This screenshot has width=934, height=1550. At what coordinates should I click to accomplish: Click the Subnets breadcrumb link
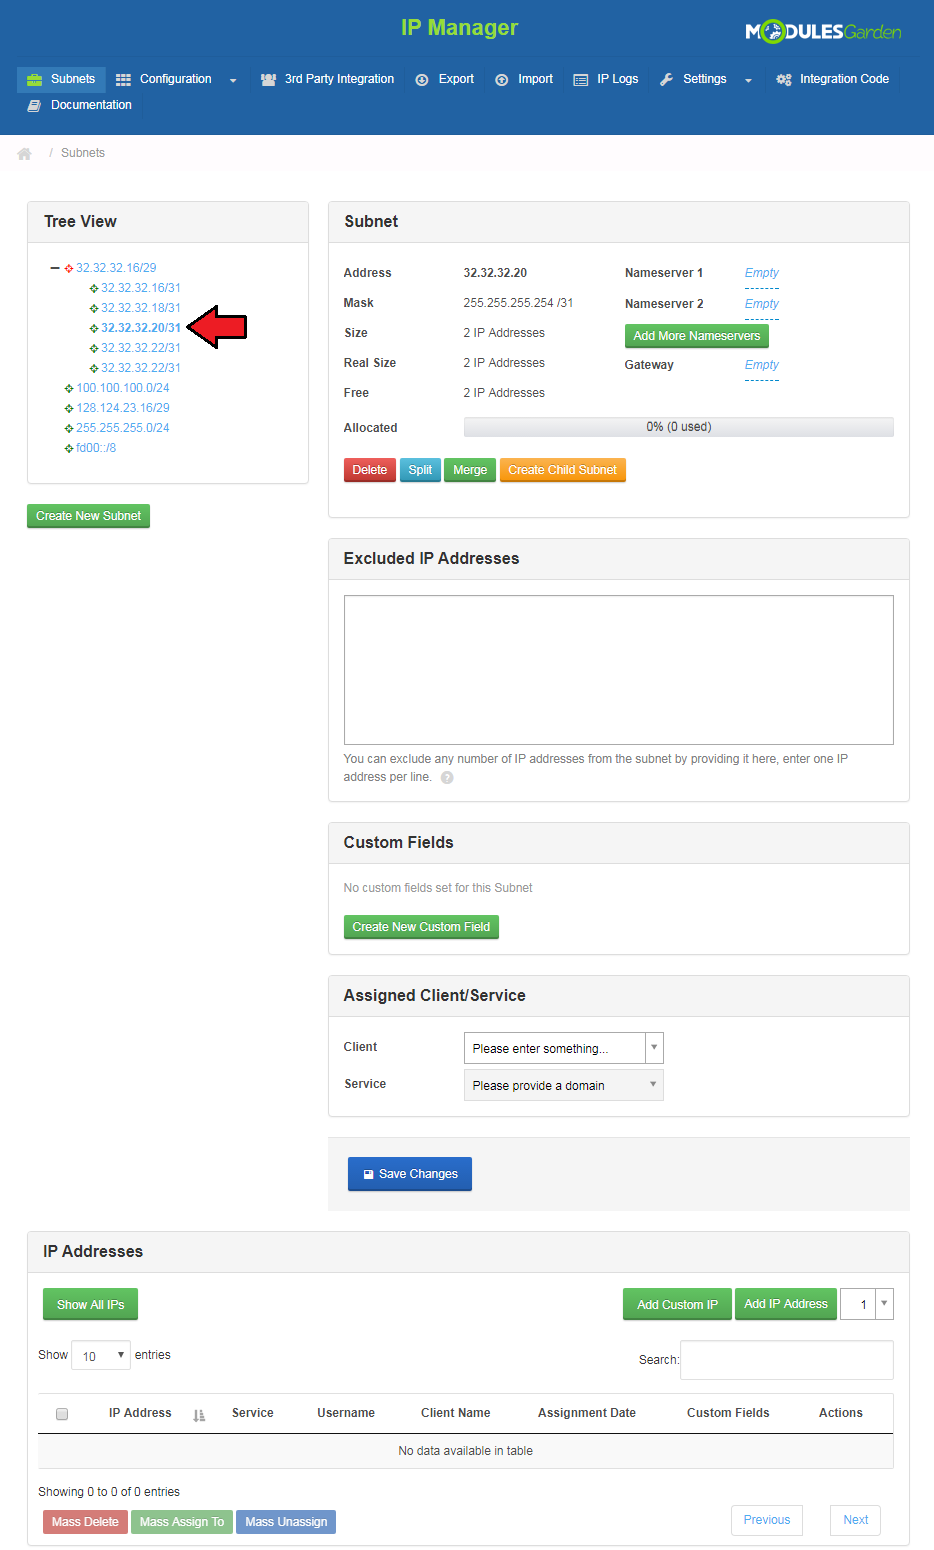(83, 153)
